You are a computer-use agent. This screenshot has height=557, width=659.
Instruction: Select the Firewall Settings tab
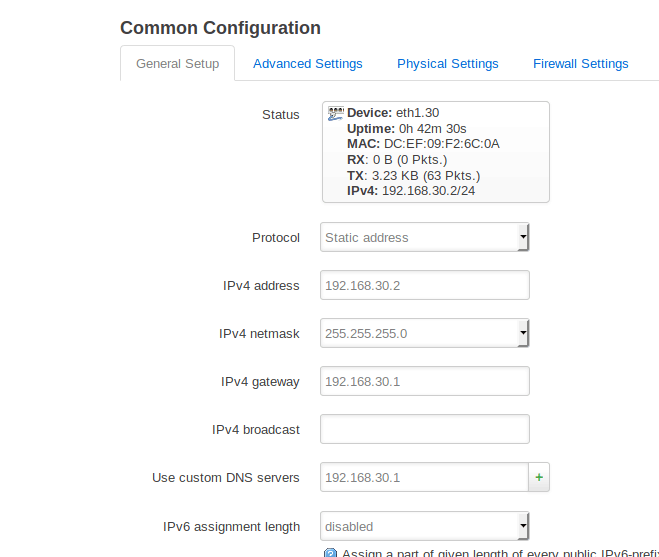coord(580,64)
